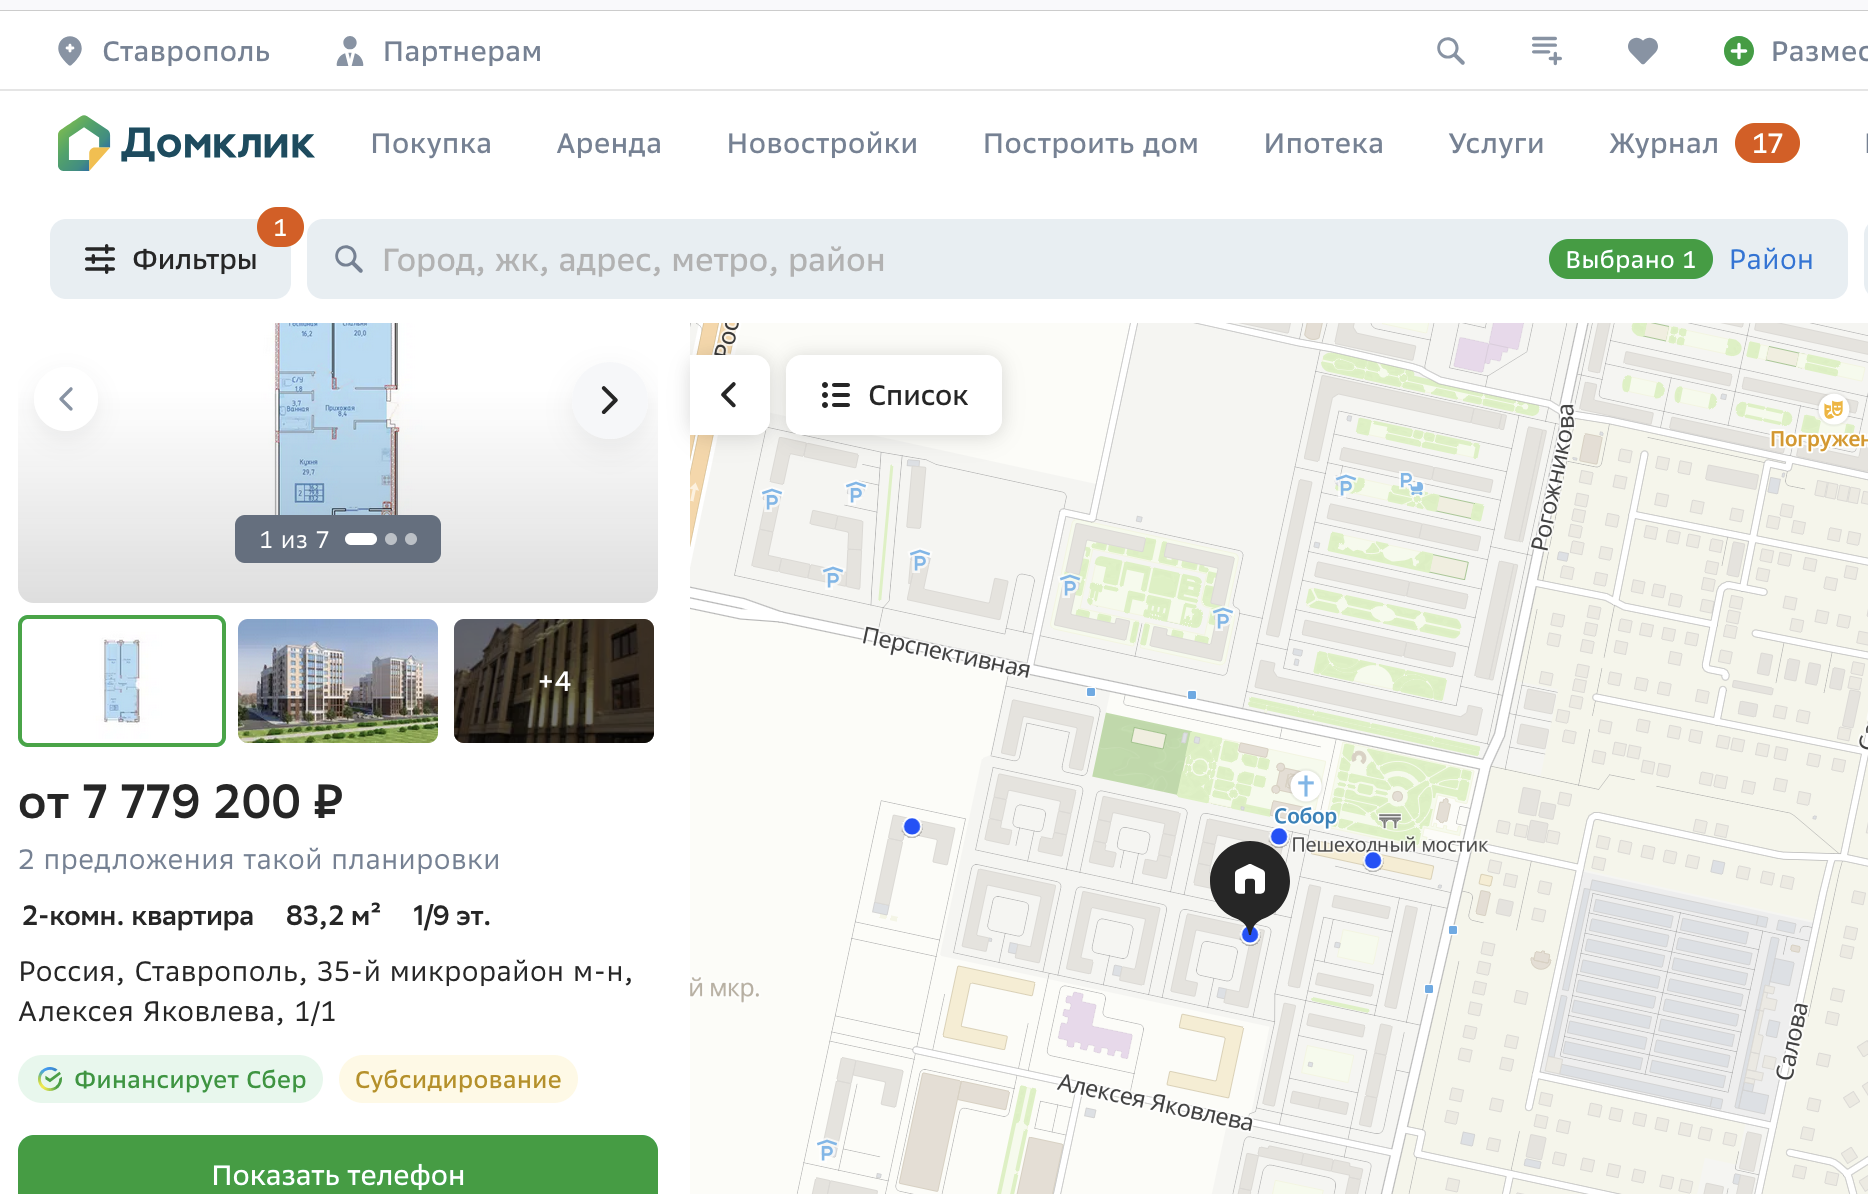Click the green Выбрано 1 badge
This screenshot has width=1868, height=1194.
(1630, 259)
